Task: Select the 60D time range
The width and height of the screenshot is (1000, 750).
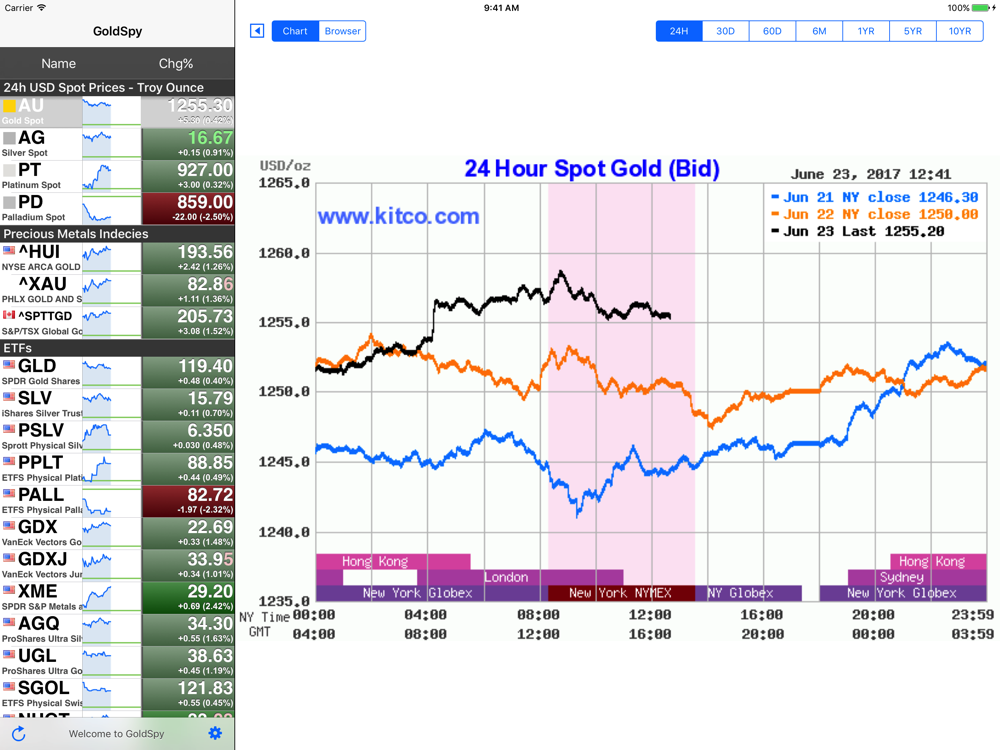Action: click(772, 31)
